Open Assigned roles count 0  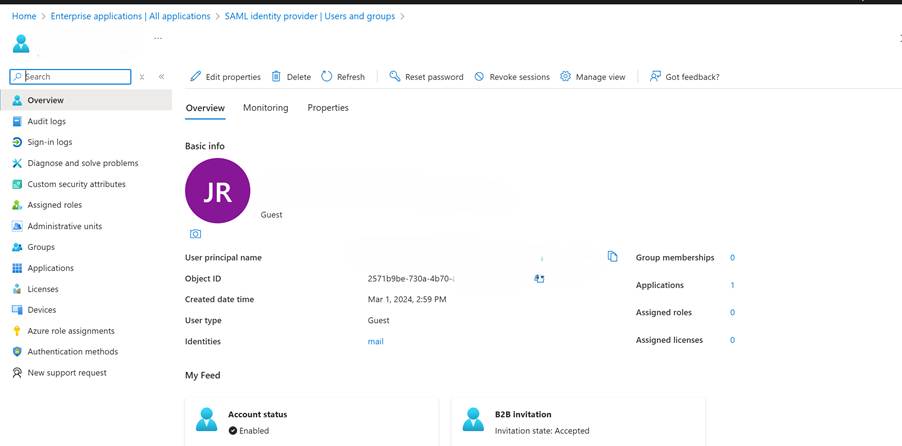(732, 312)
